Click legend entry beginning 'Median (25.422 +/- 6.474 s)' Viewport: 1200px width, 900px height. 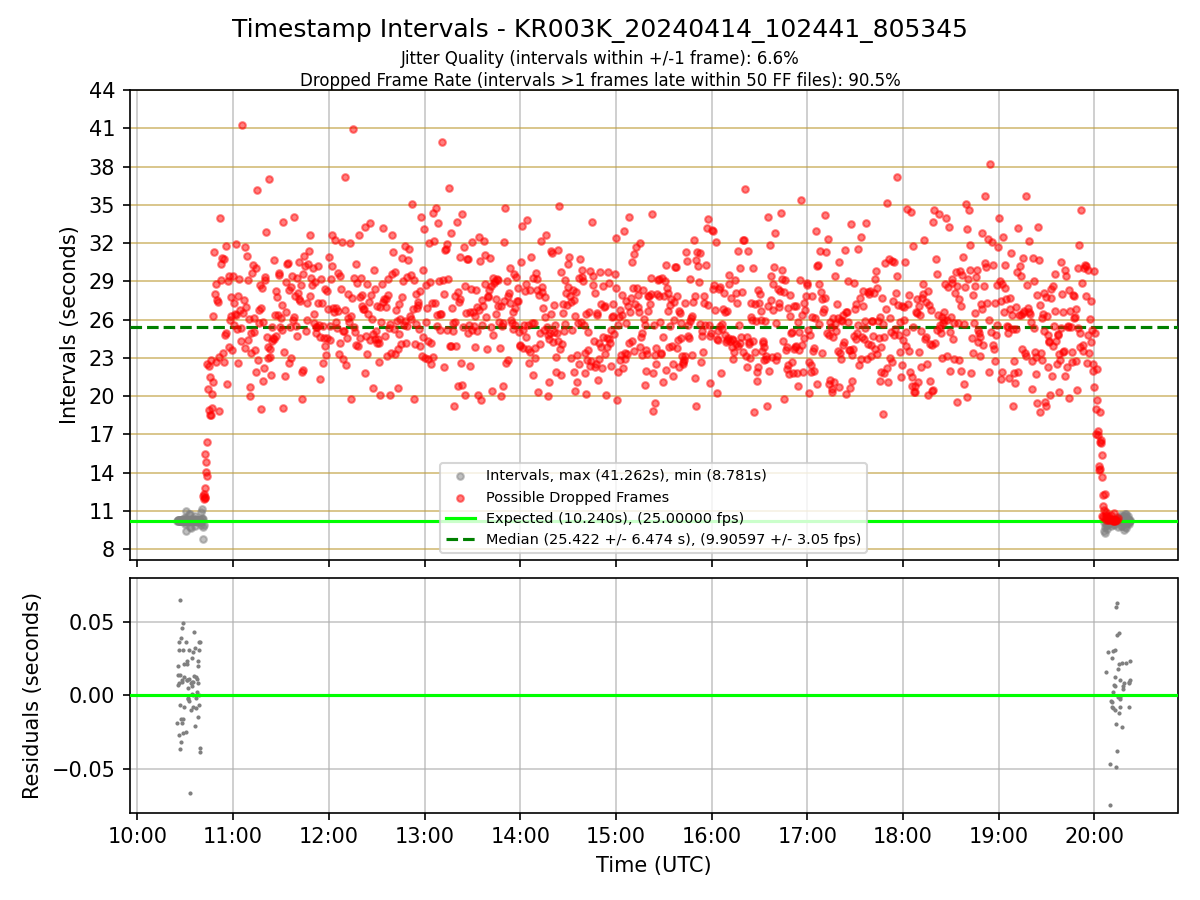click(673, 539)
